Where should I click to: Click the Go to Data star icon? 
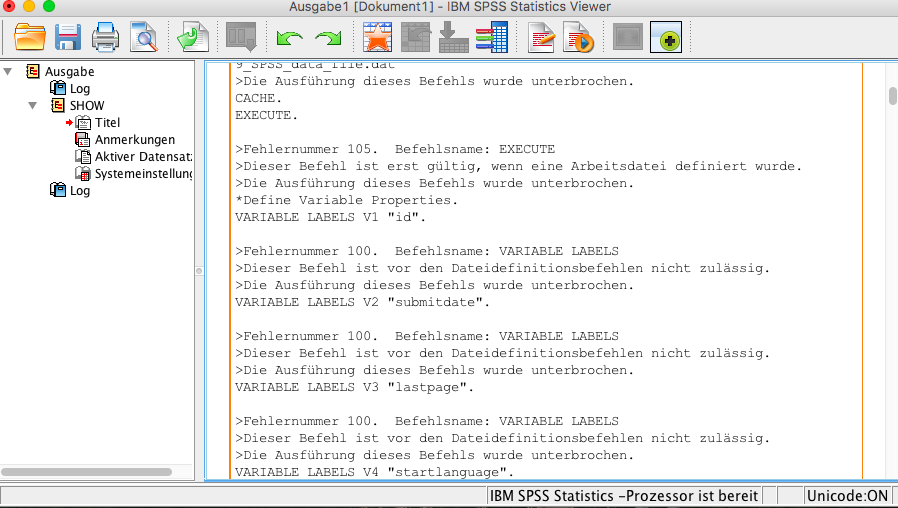[x=377, y=38]
